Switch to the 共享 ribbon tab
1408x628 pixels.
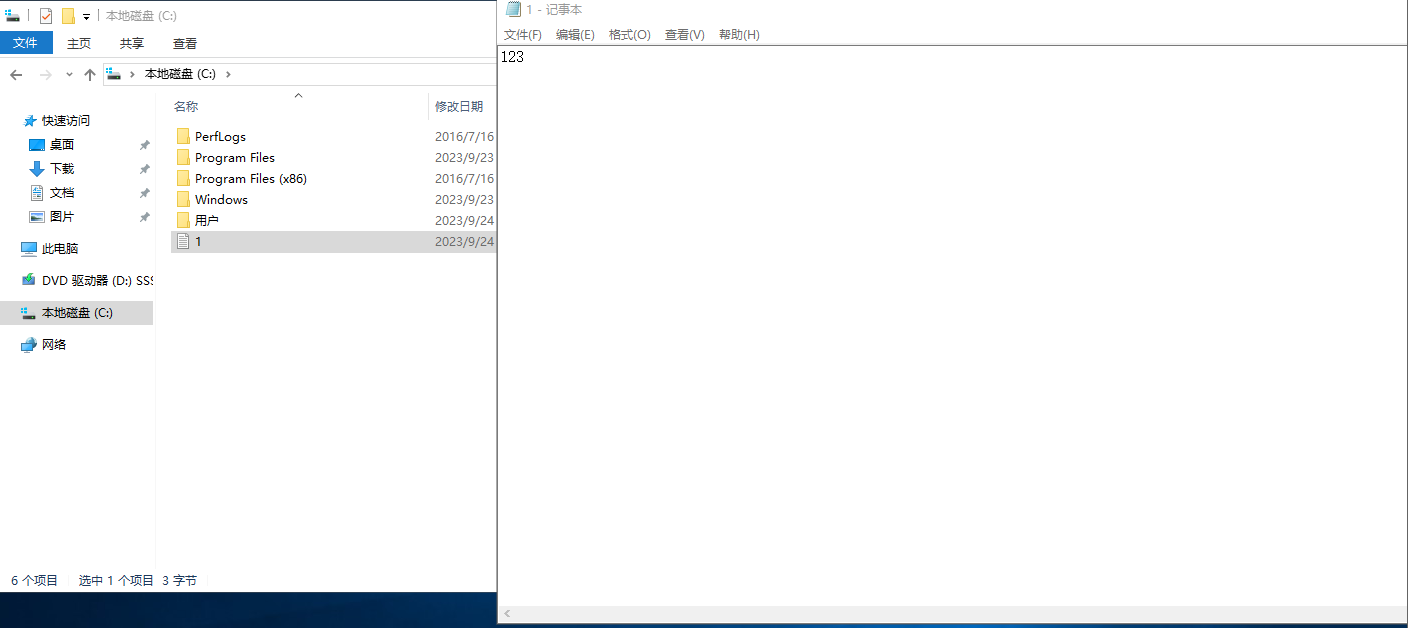point(132,43)
